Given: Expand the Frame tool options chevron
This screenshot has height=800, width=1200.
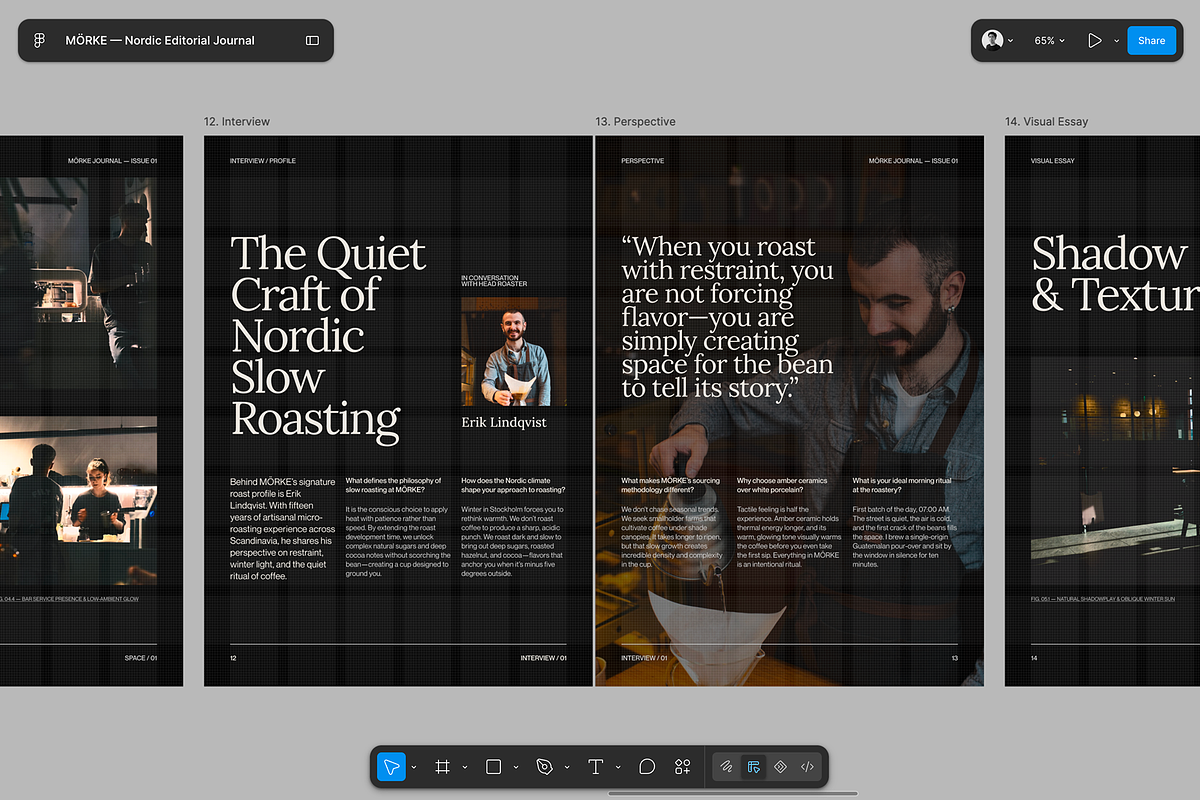Looking at the screenshot, I should [x=464, y=767].
